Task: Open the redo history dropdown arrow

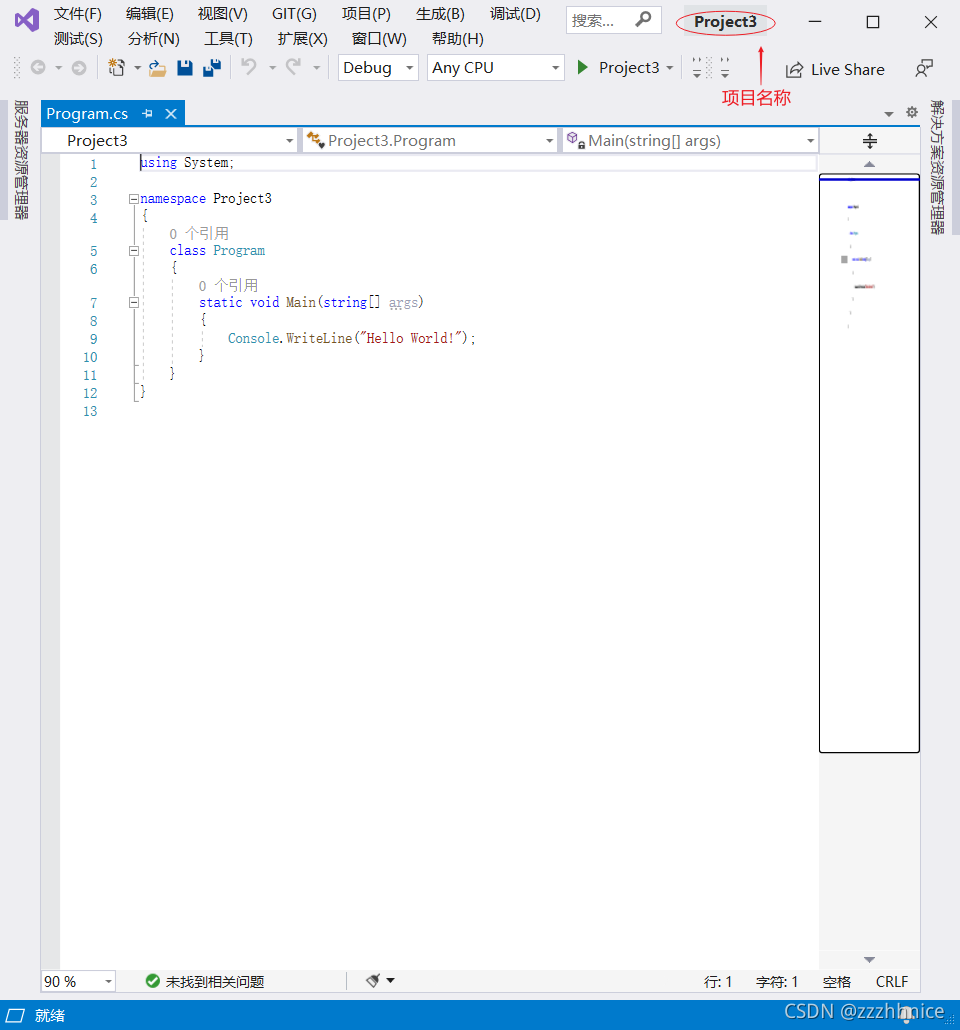Action: pos(316,68)
